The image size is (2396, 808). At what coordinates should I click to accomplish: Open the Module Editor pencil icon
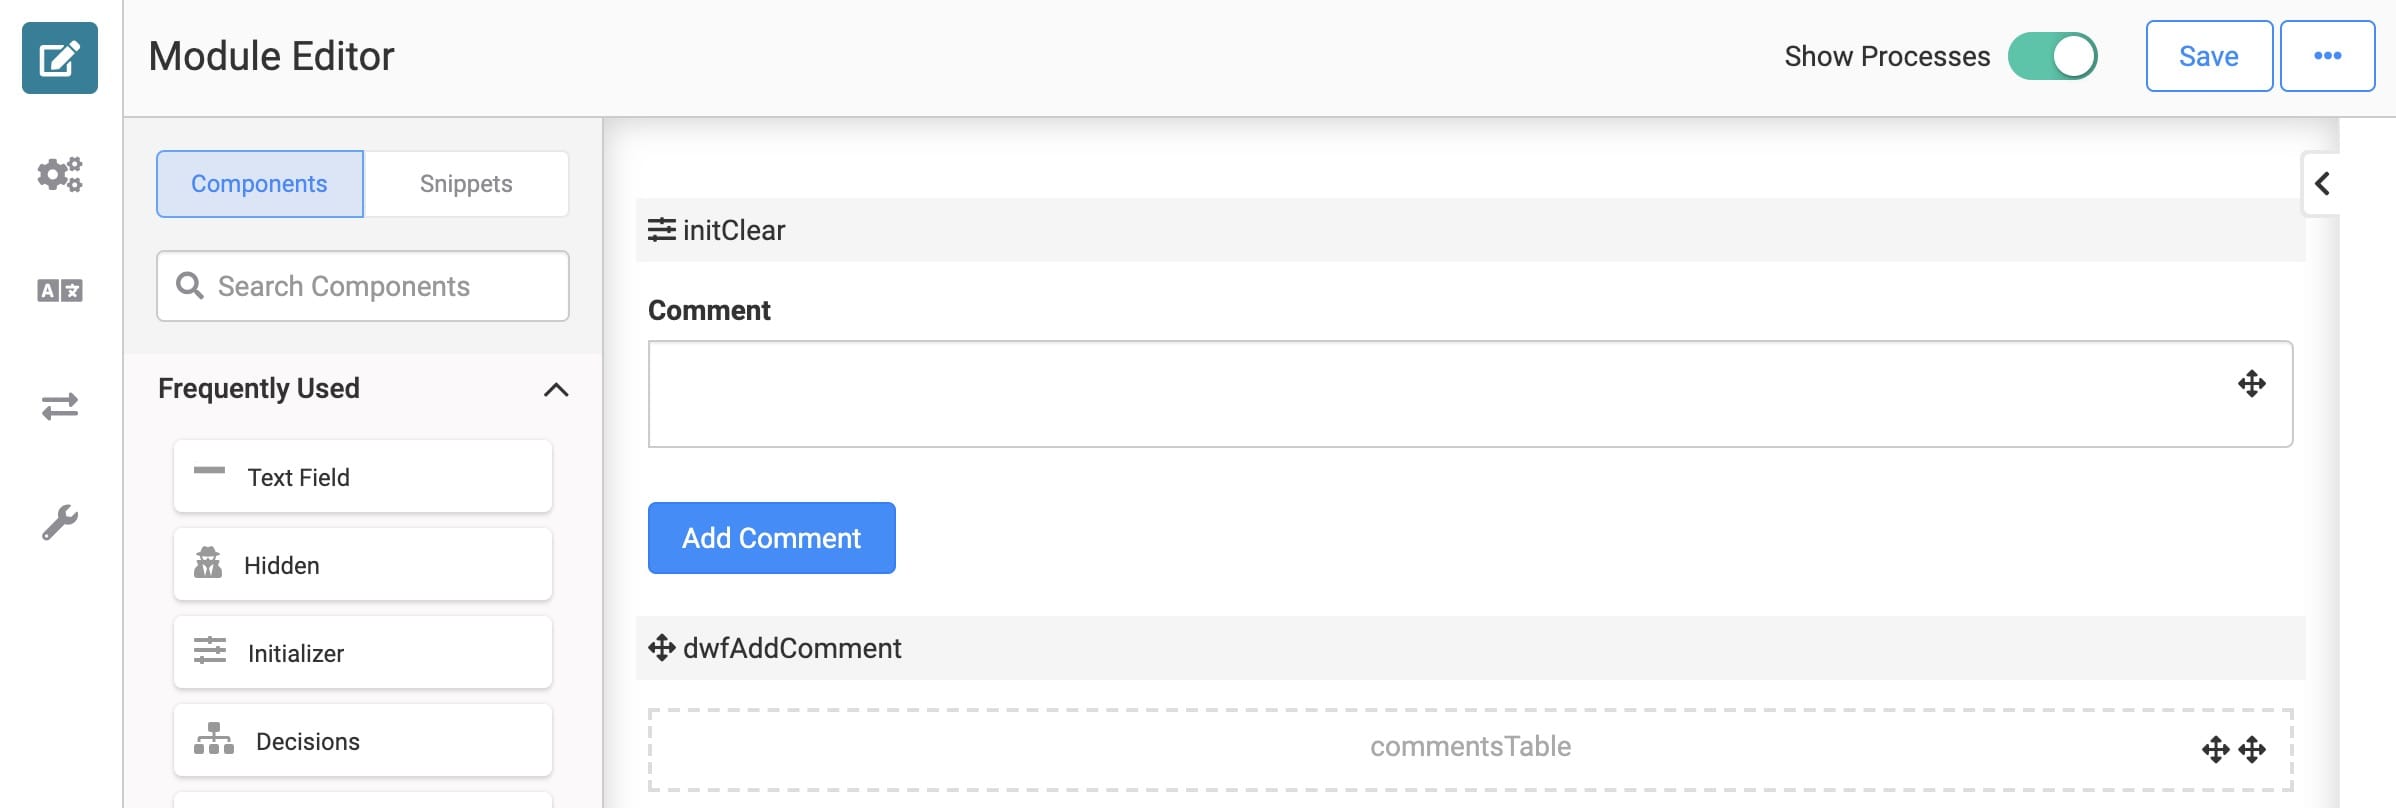click(60, 58)
